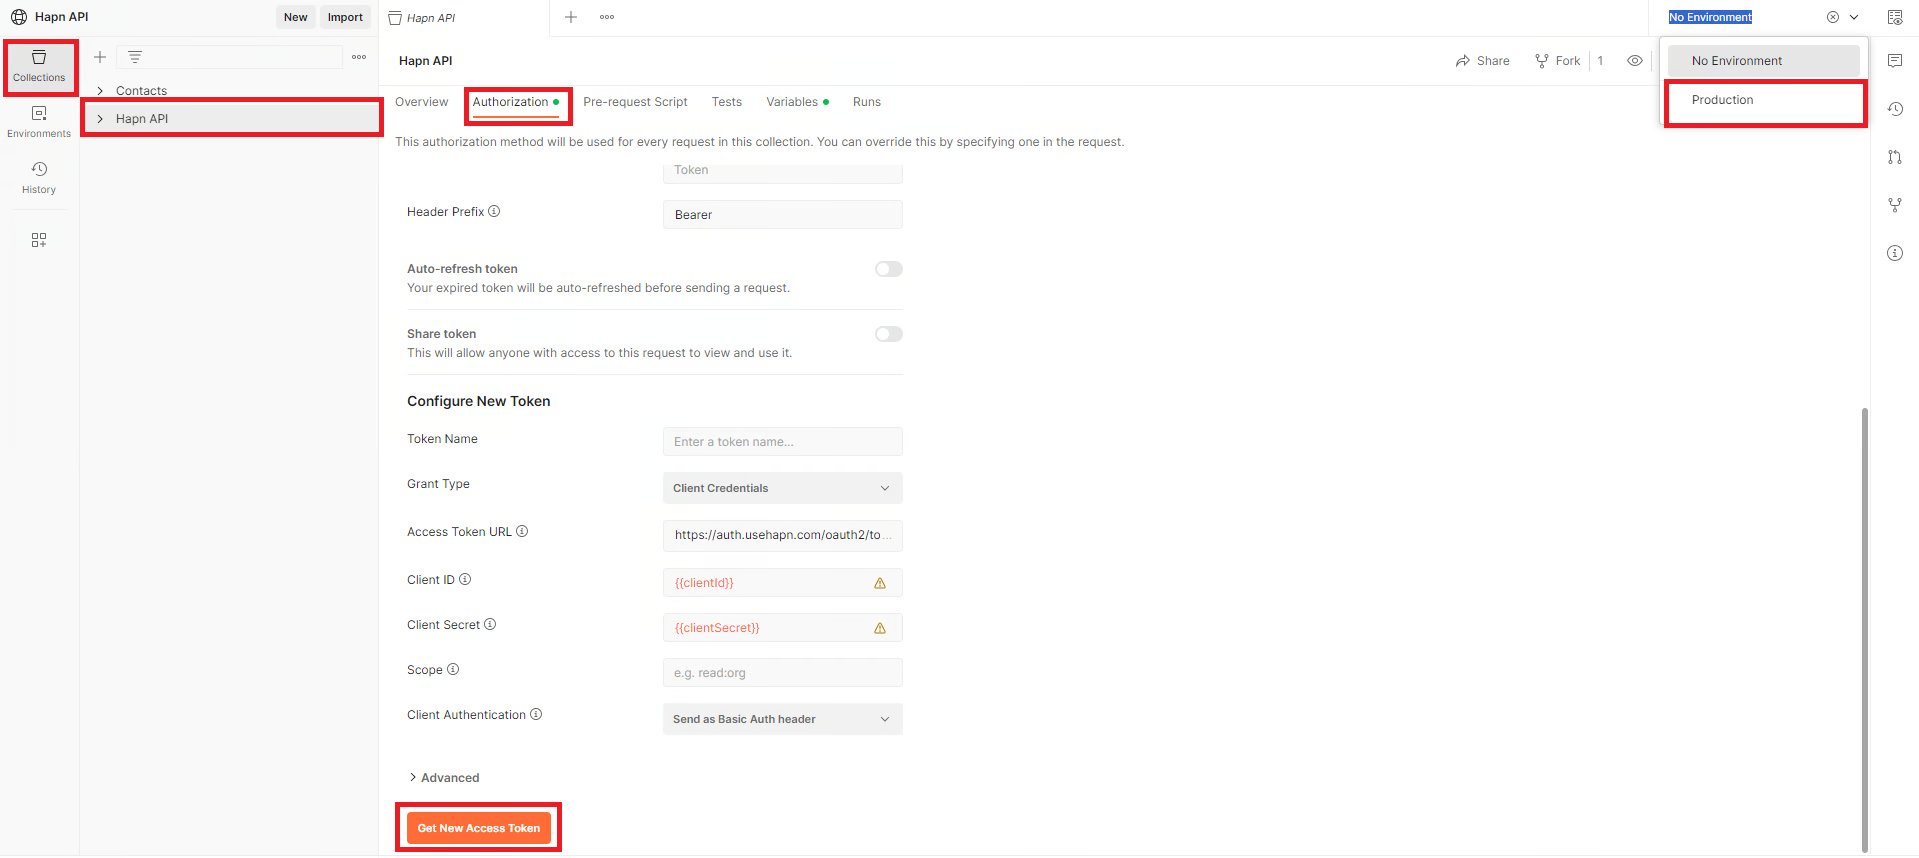
Task: Switch to the Variables tab
Action: click(x=797, y=102)
